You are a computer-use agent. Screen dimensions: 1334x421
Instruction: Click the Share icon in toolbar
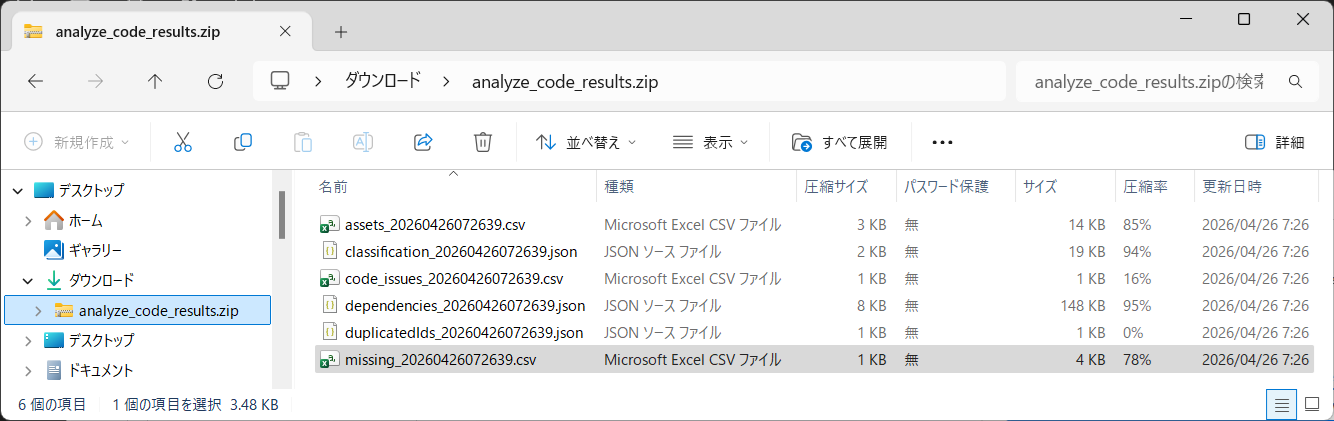pos(422,142)
